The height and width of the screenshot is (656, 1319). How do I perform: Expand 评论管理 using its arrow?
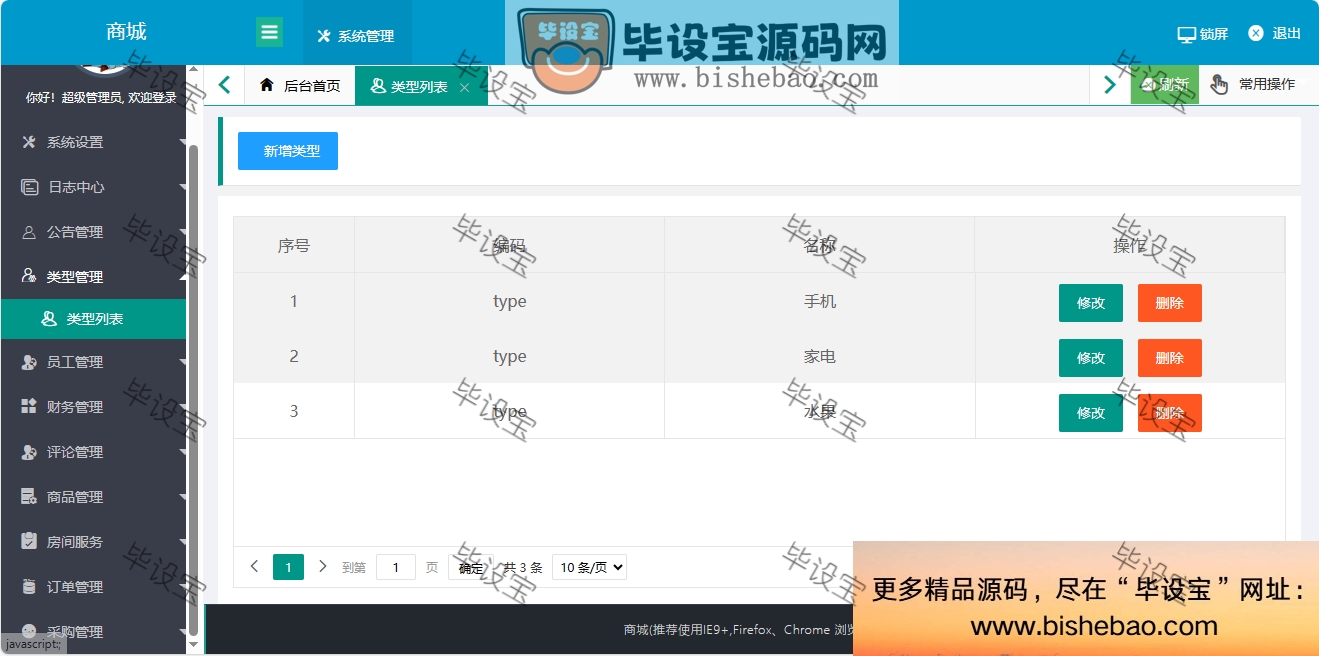(x=183, y=453)
